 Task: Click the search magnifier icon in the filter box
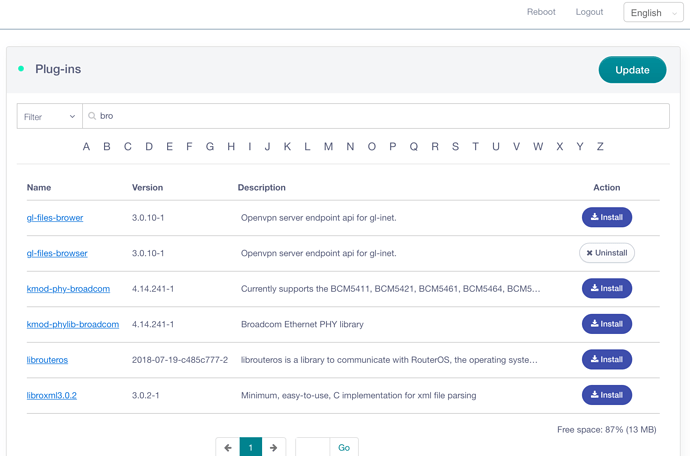tap(92, 116)
